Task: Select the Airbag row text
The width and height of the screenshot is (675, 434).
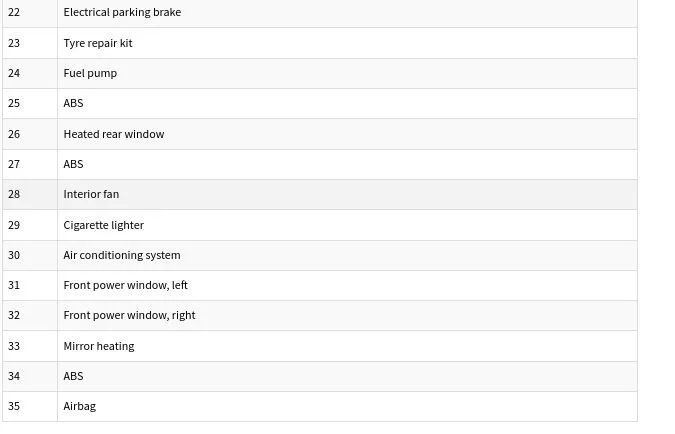Action: tap(80, 406)
